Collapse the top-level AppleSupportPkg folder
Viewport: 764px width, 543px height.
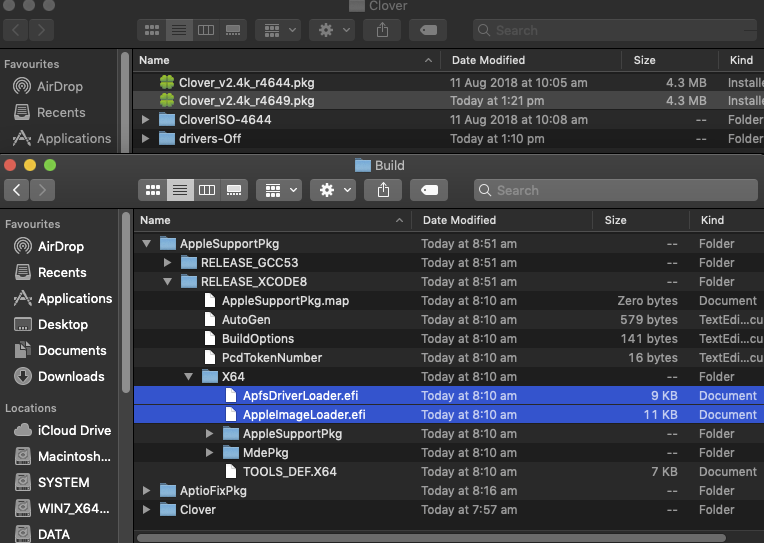point(146,243)
